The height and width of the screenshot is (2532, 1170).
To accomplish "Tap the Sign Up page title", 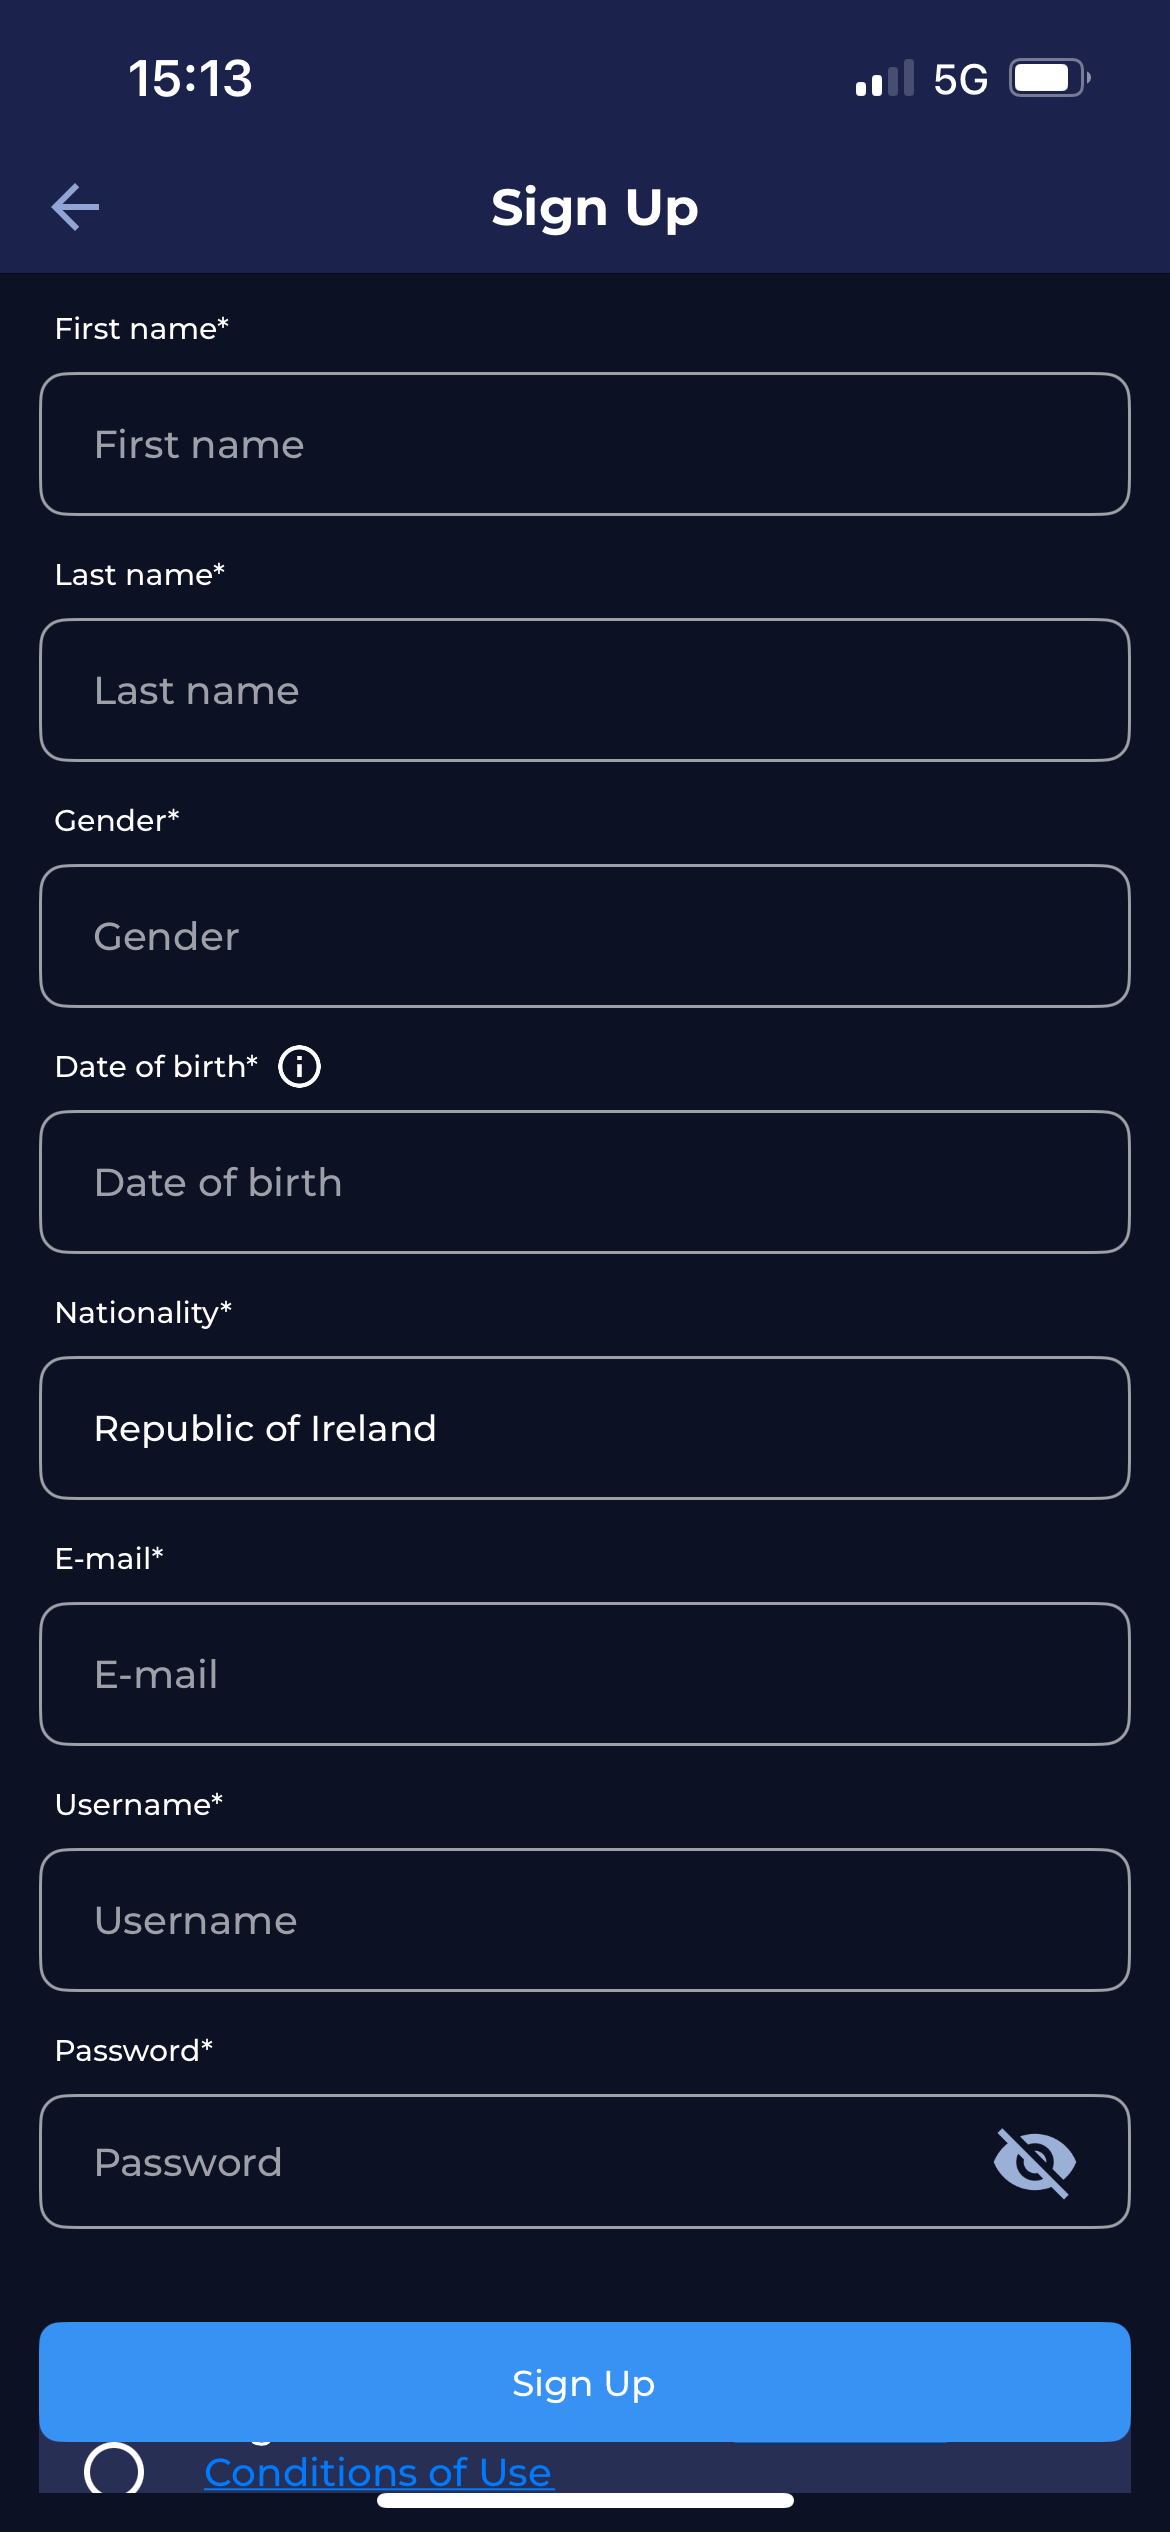I will tap(594, 208).
